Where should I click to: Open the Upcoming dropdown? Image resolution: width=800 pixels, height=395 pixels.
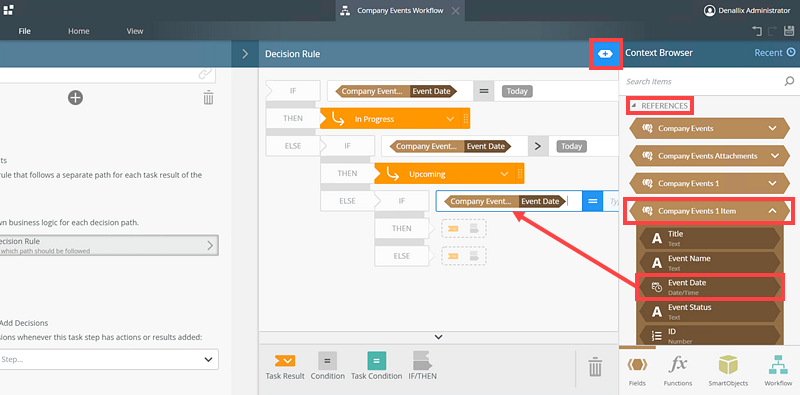click(x=505, y=174)
